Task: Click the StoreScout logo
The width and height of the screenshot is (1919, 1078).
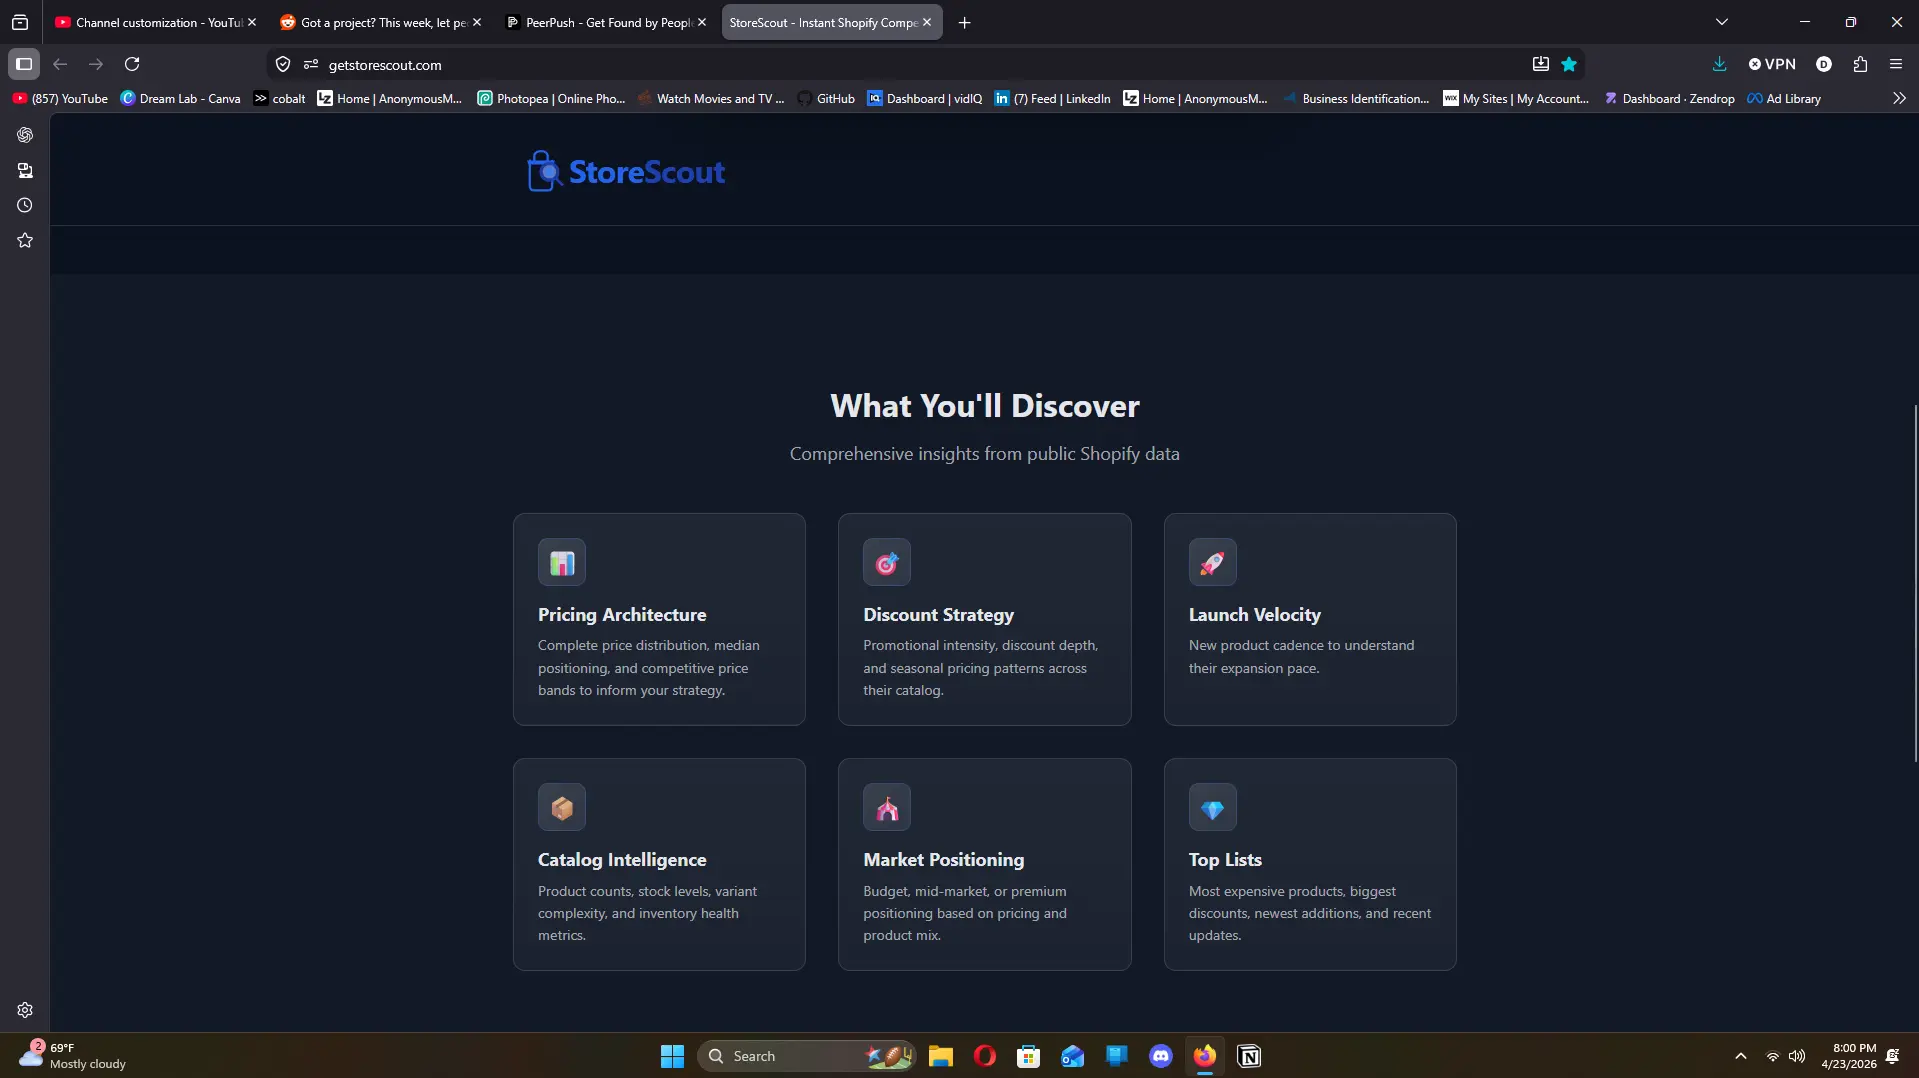Action: click(x=626, y=171)
